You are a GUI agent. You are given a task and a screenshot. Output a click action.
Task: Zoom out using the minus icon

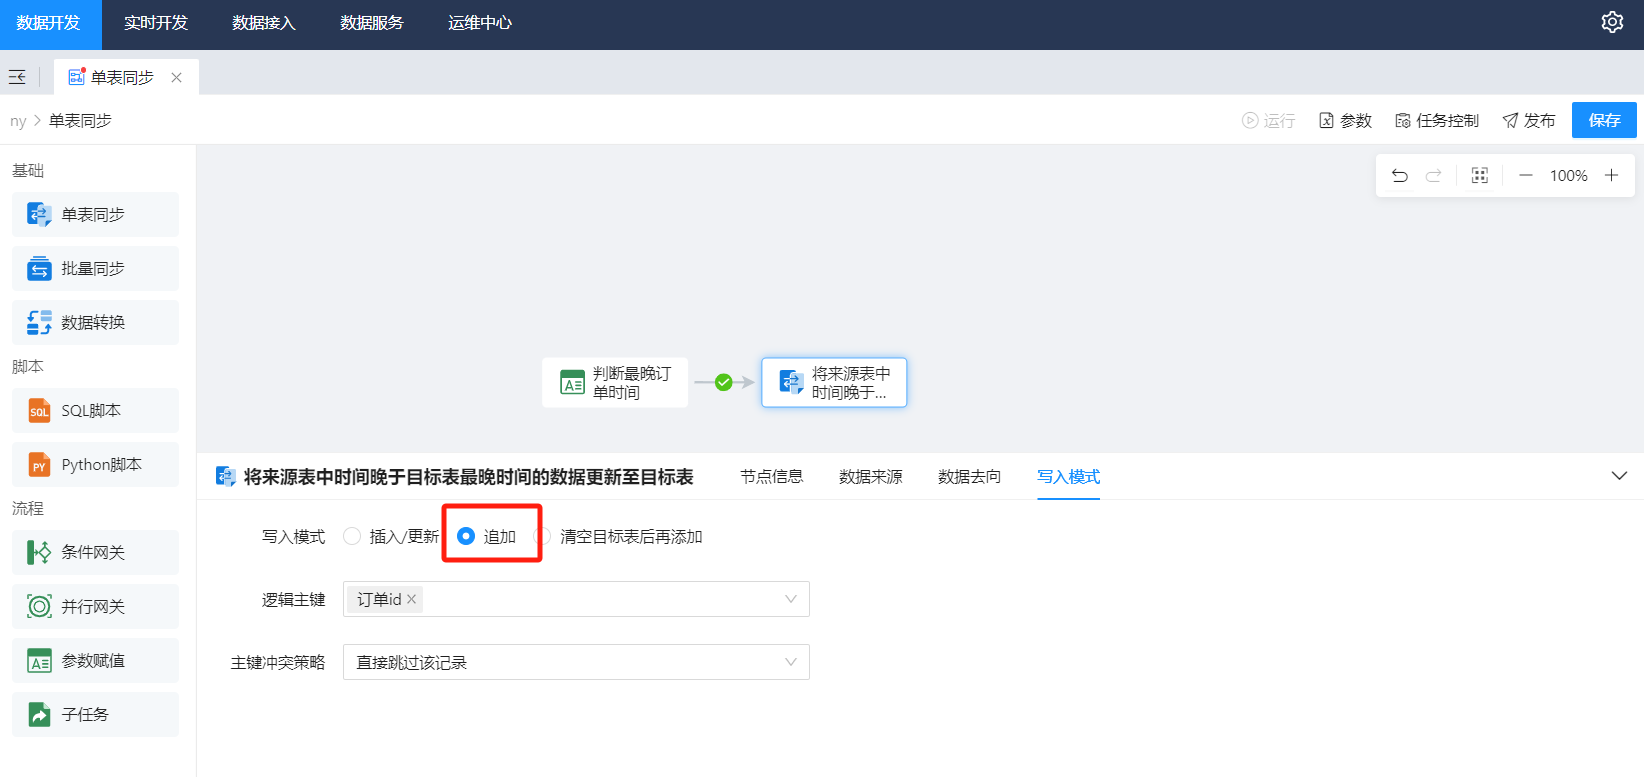(x=1525, y=176)
